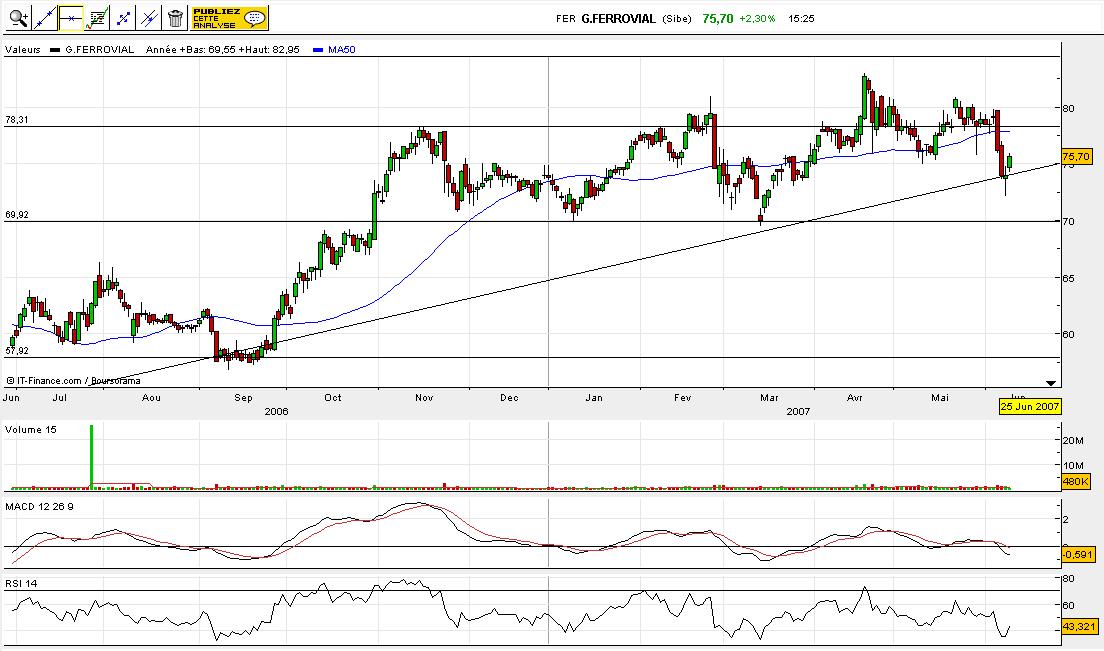Click the yellow 75,70 price tag on axis
This screenshot has height=651, width=1104.
coord(1076,156)
